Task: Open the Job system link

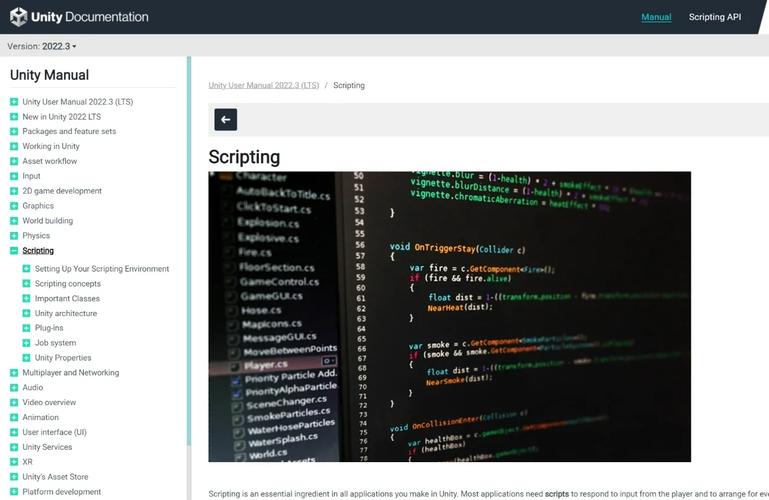Action: [x=55, y=343]
